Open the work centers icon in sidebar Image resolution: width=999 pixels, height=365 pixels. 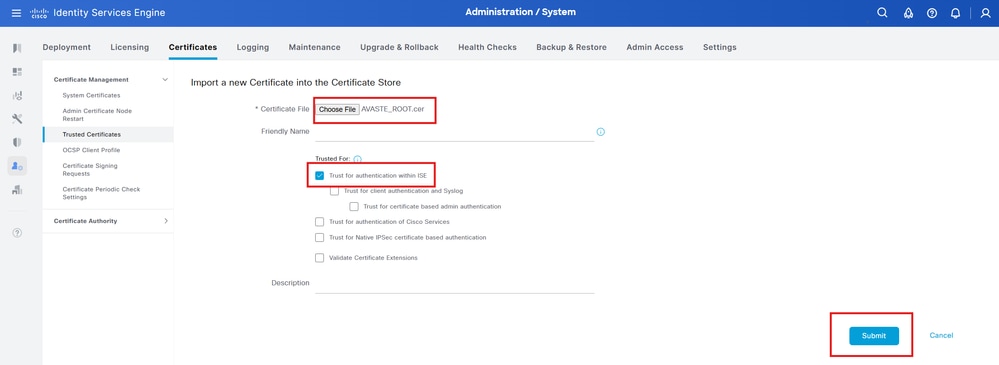[x=17, y=189]
